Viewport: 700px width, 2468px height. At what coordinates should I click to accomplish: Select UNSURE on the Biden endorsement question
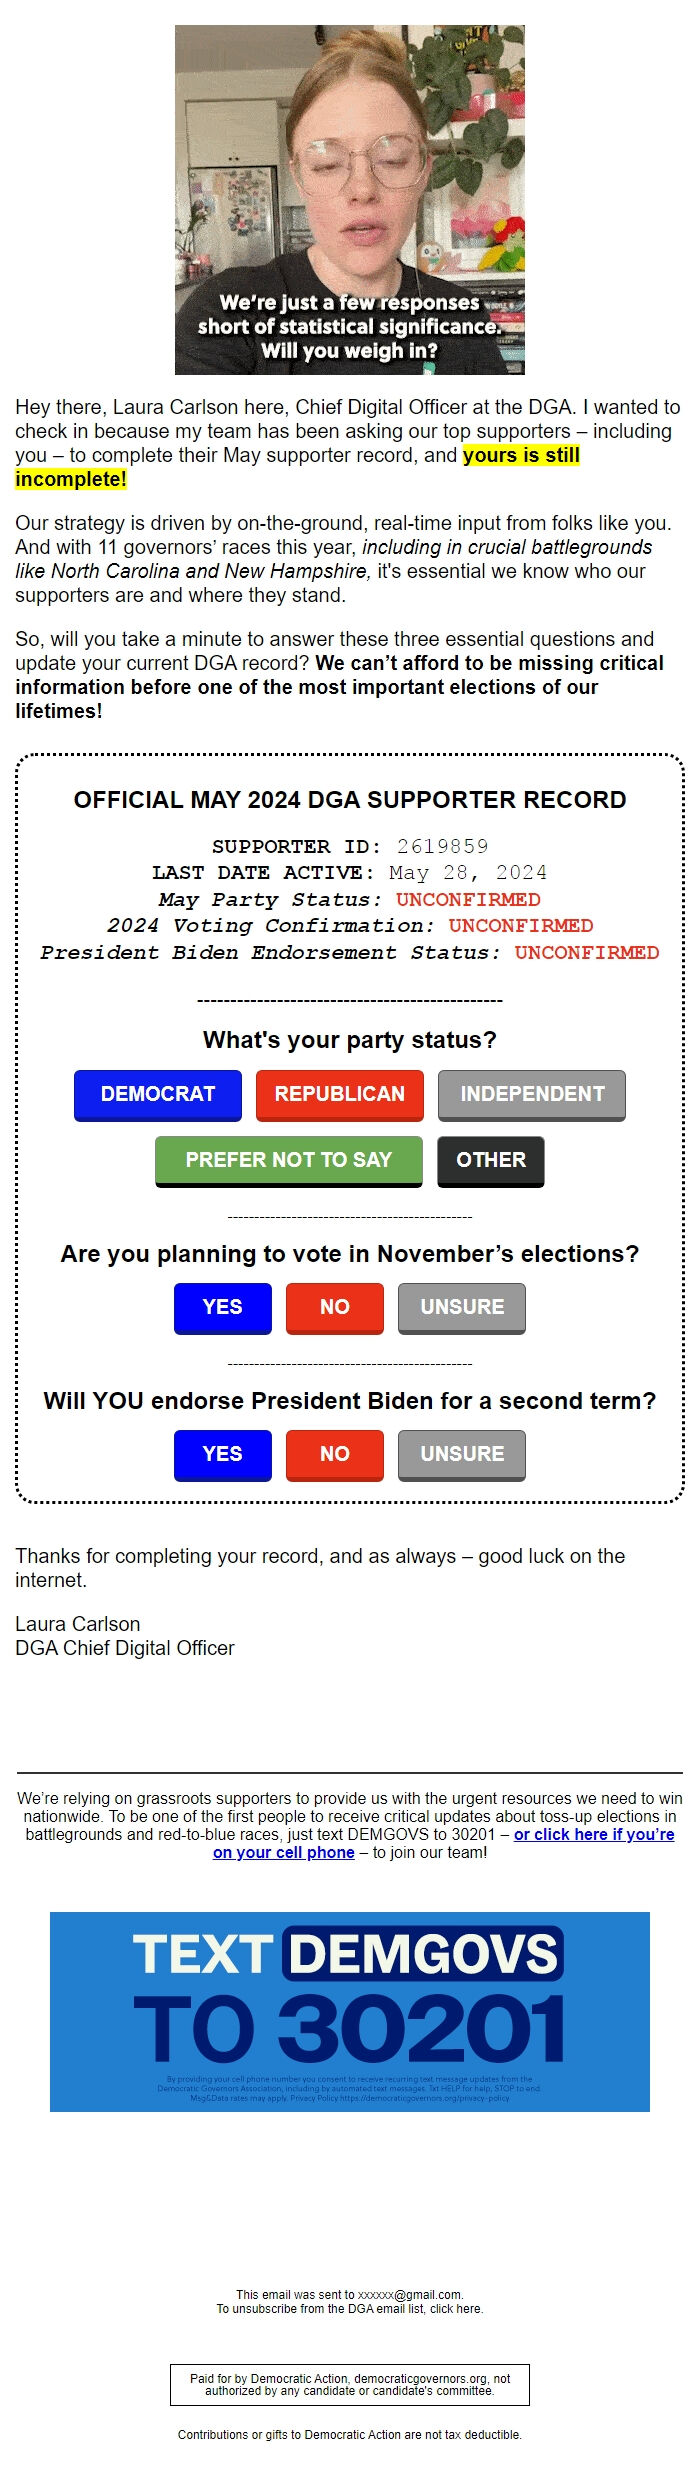point(461,1455)
